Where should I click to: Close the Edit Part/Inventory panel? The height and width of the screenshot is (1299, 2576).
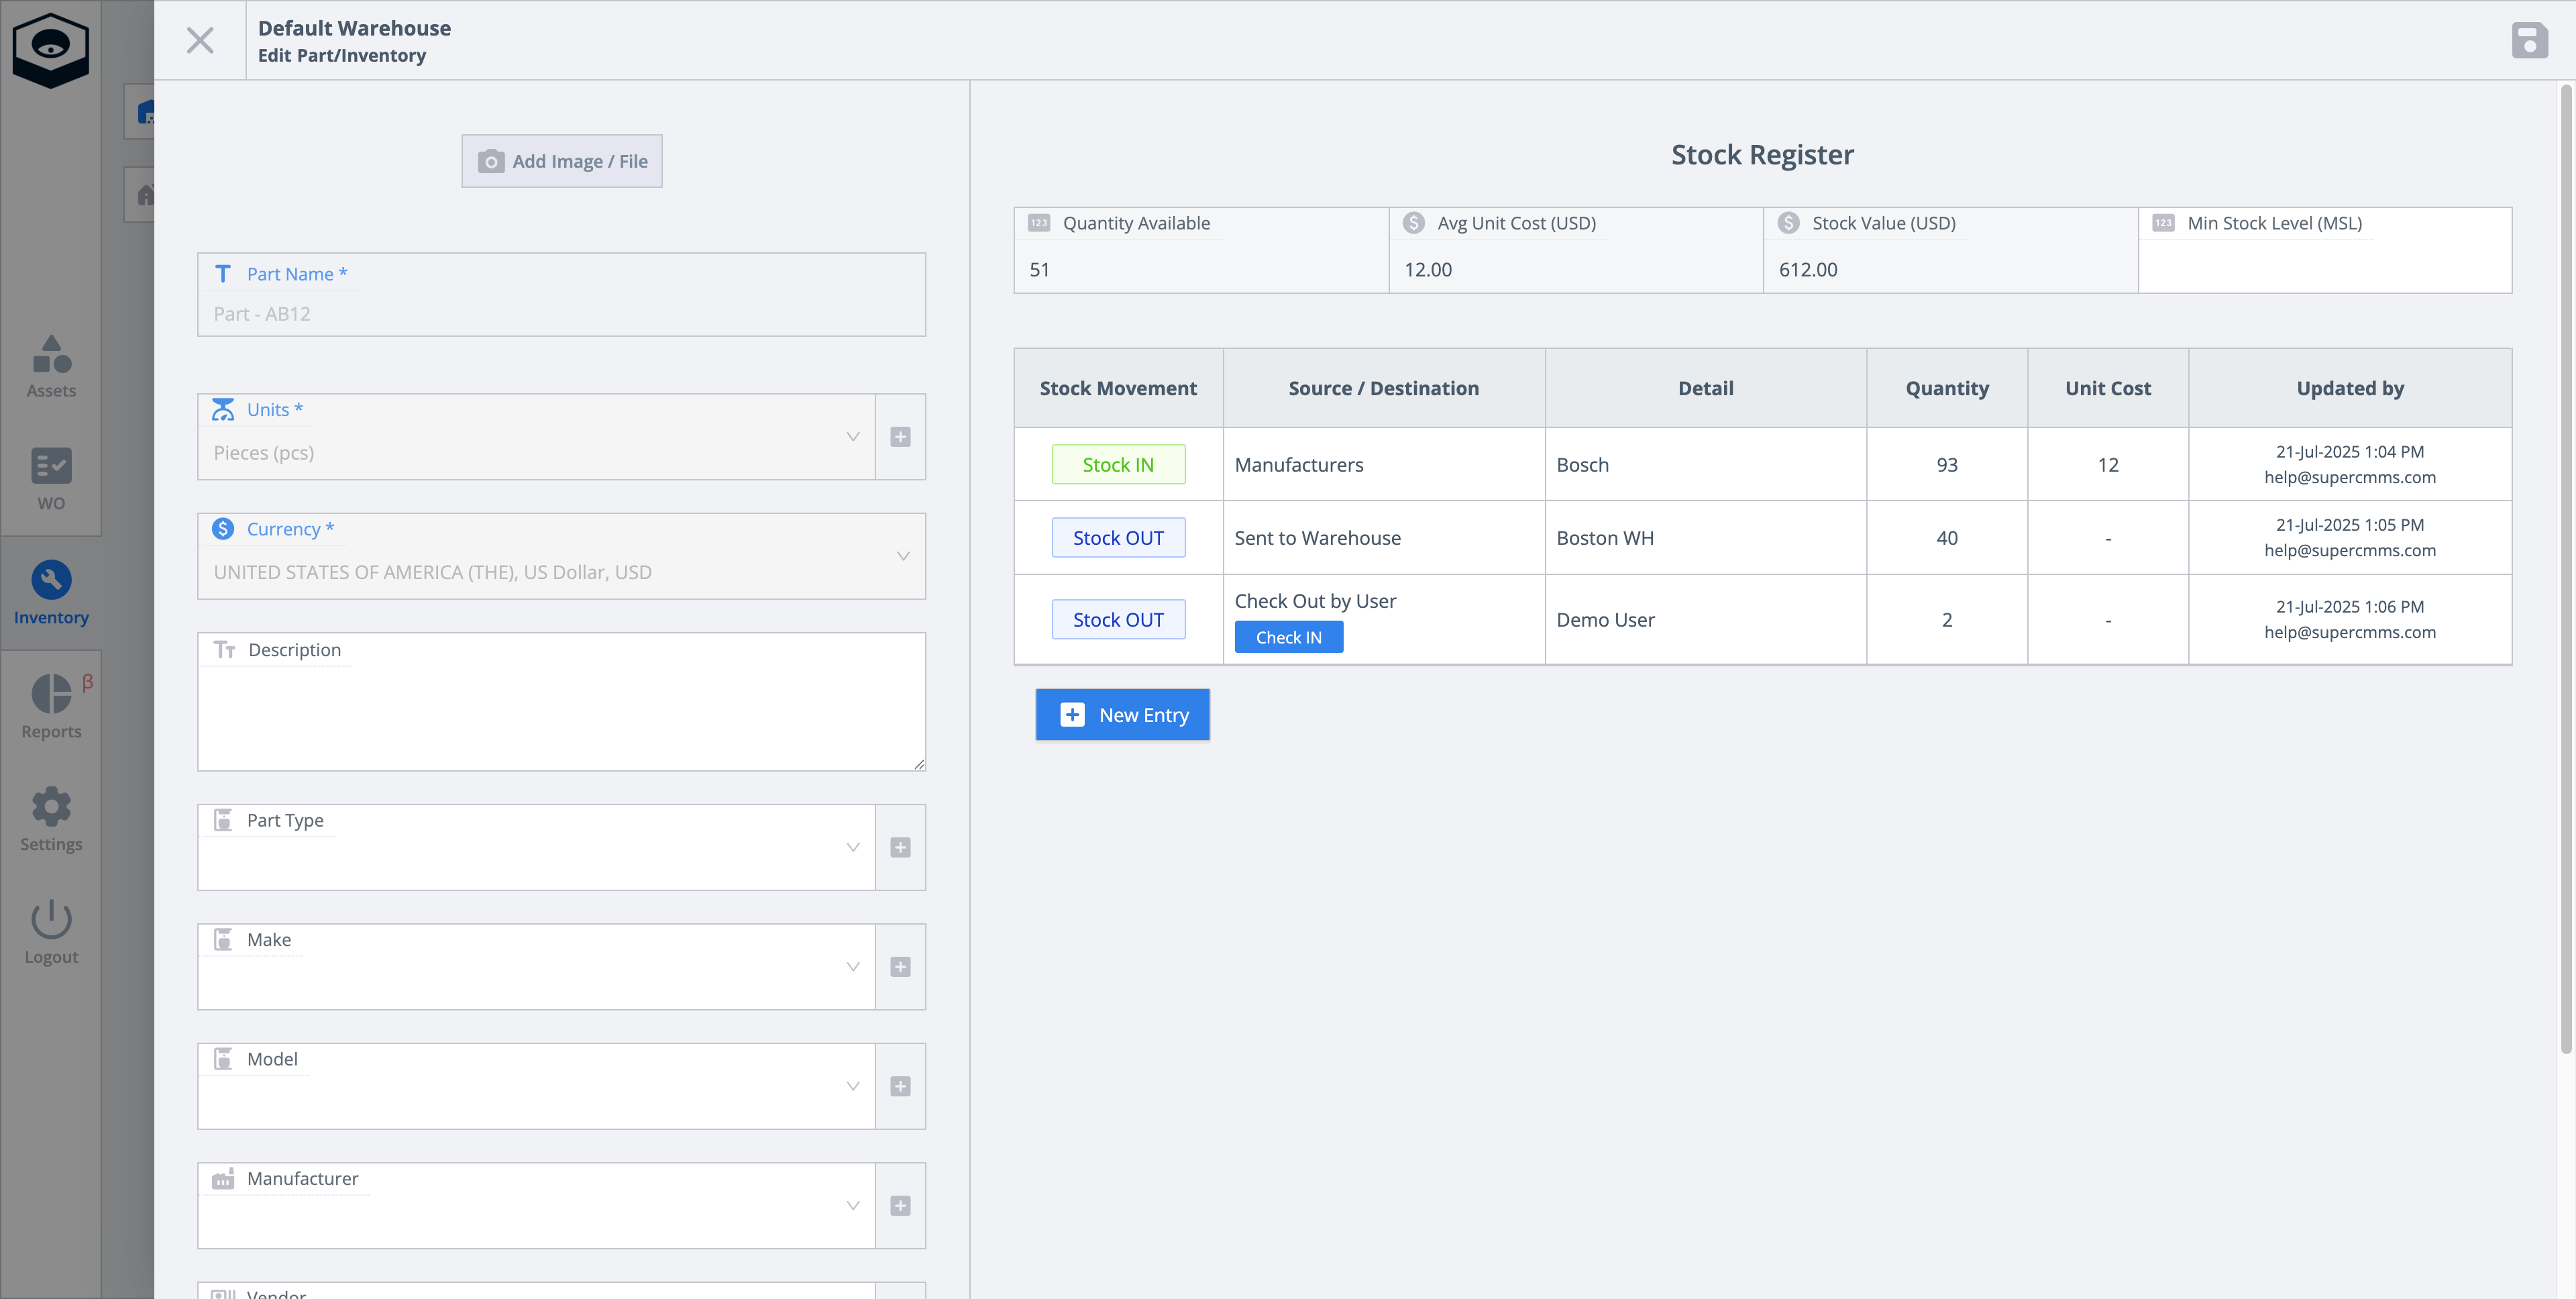(200, 40)
